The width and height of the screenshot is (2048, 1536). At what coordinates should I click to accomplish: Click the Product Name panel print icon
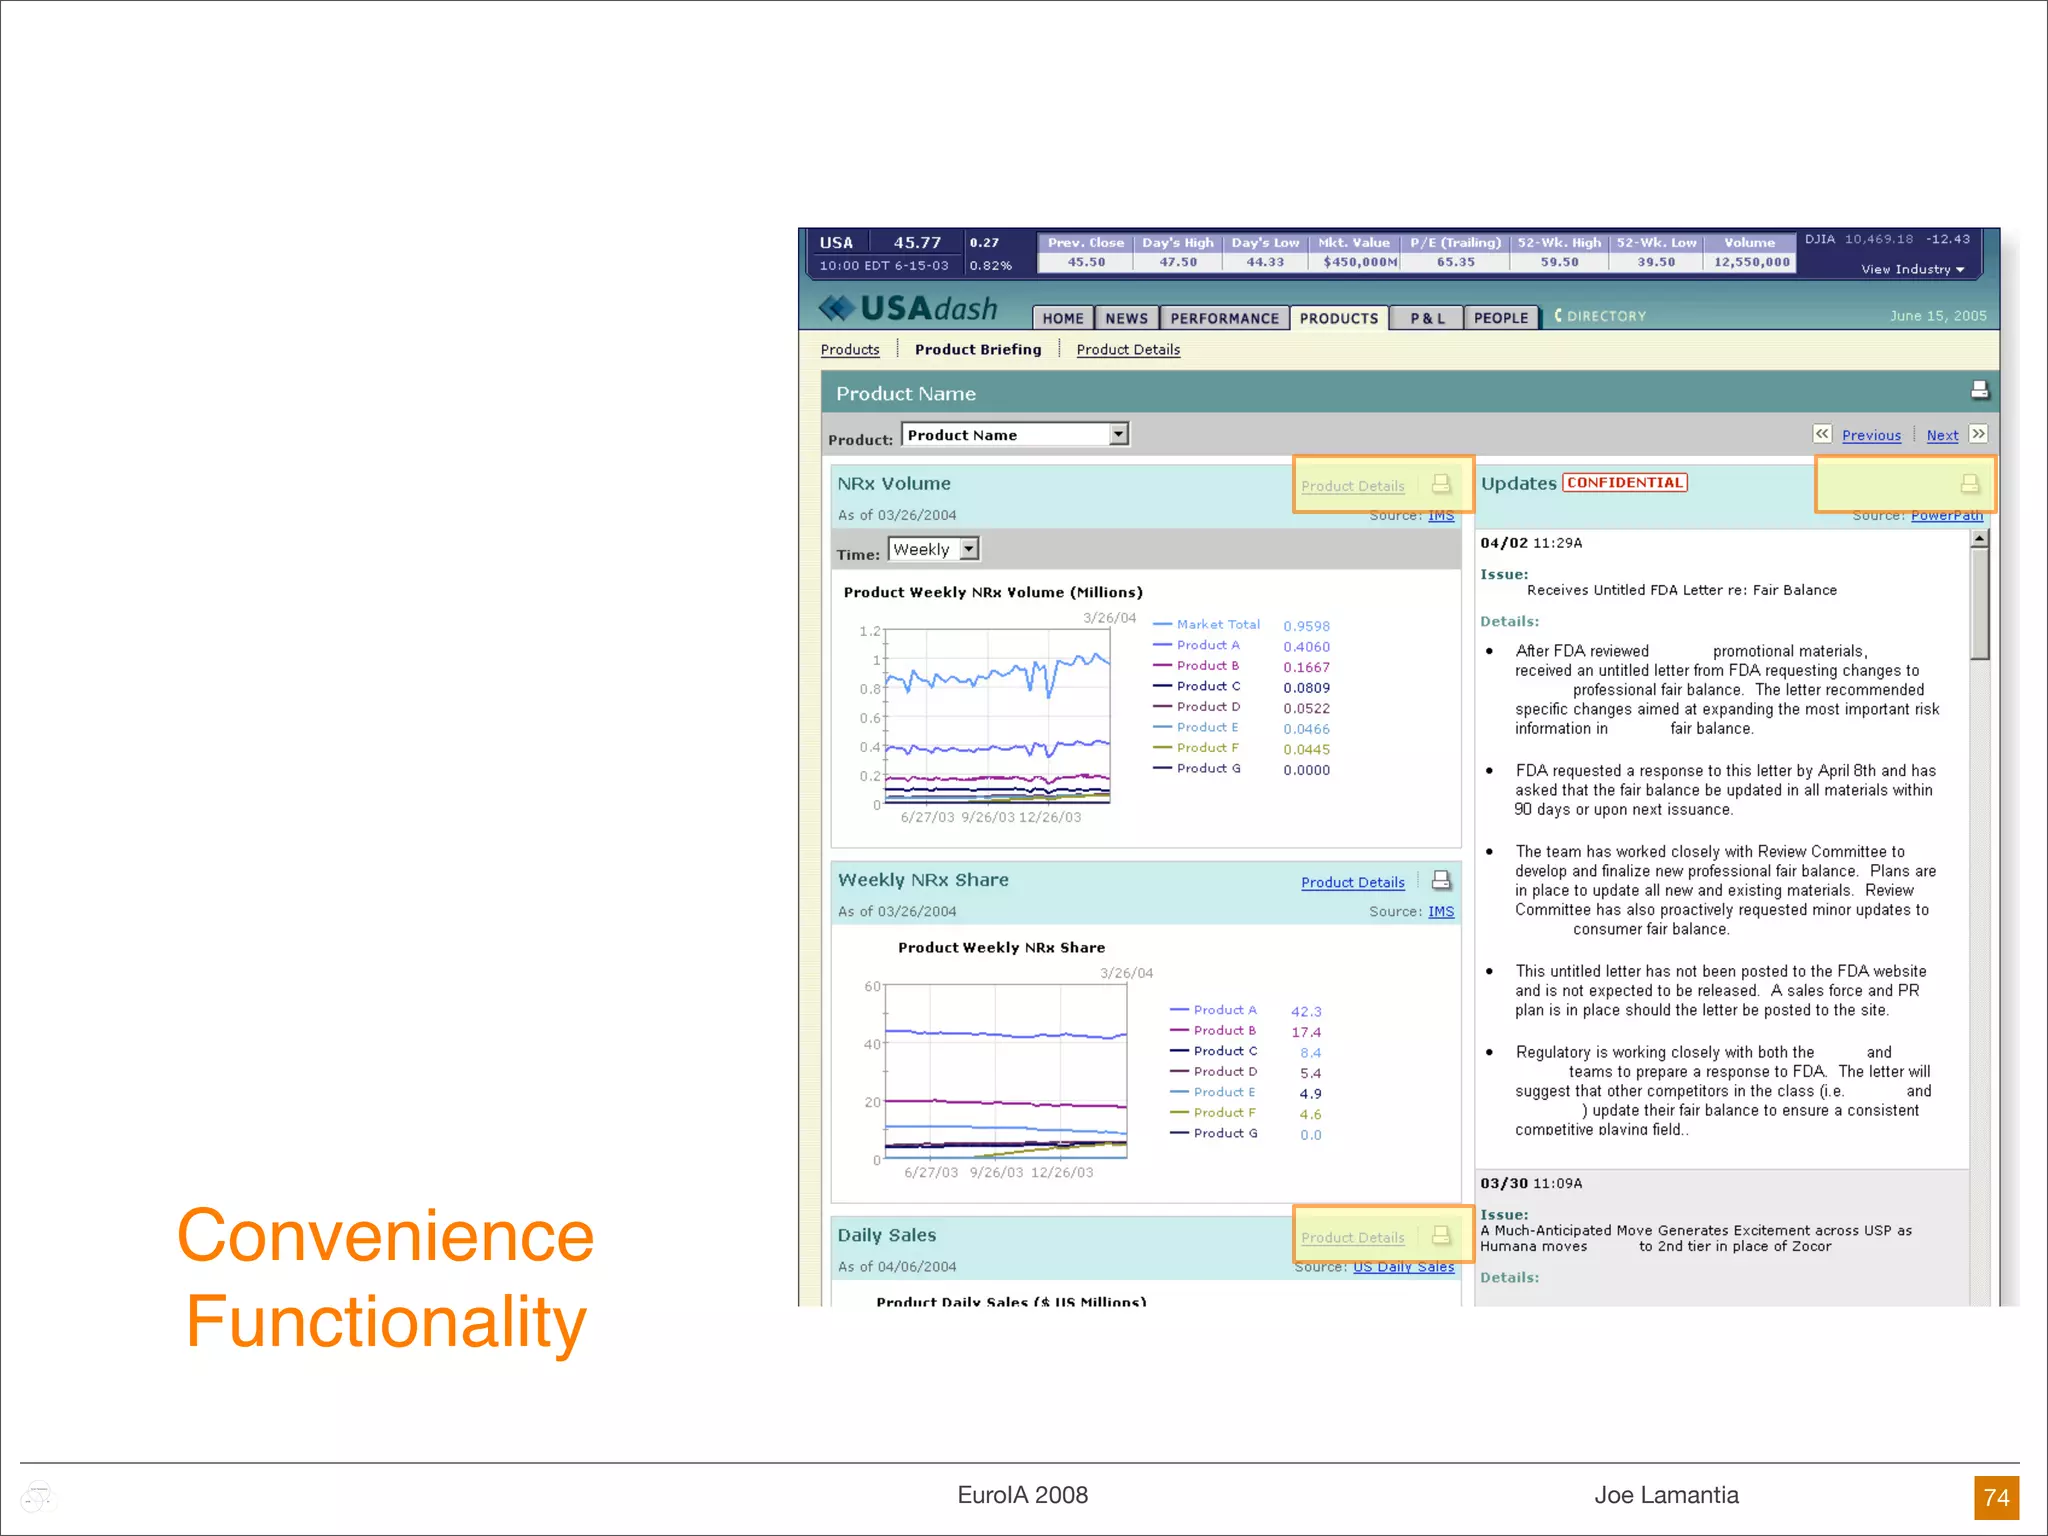point(1979,390)
